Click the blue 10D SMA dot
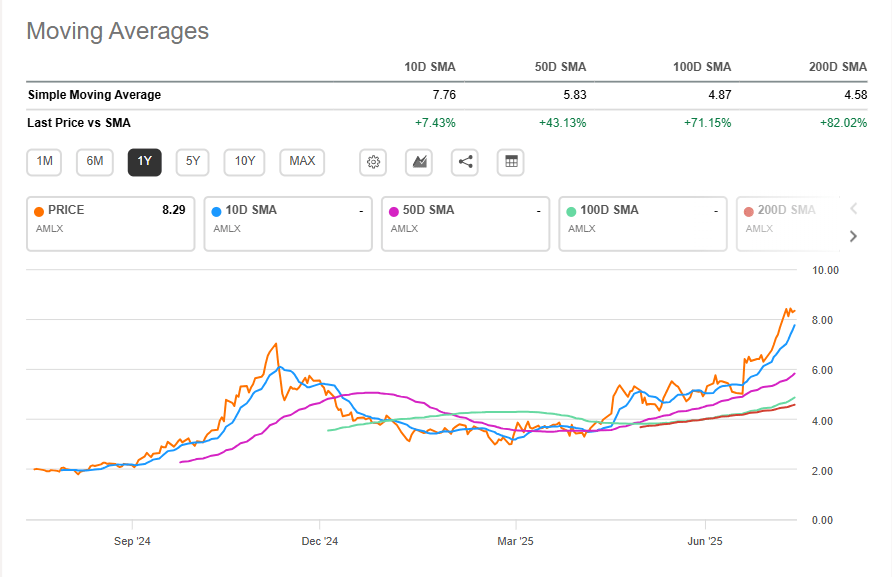892x577 pixels. tap(216, 210)
